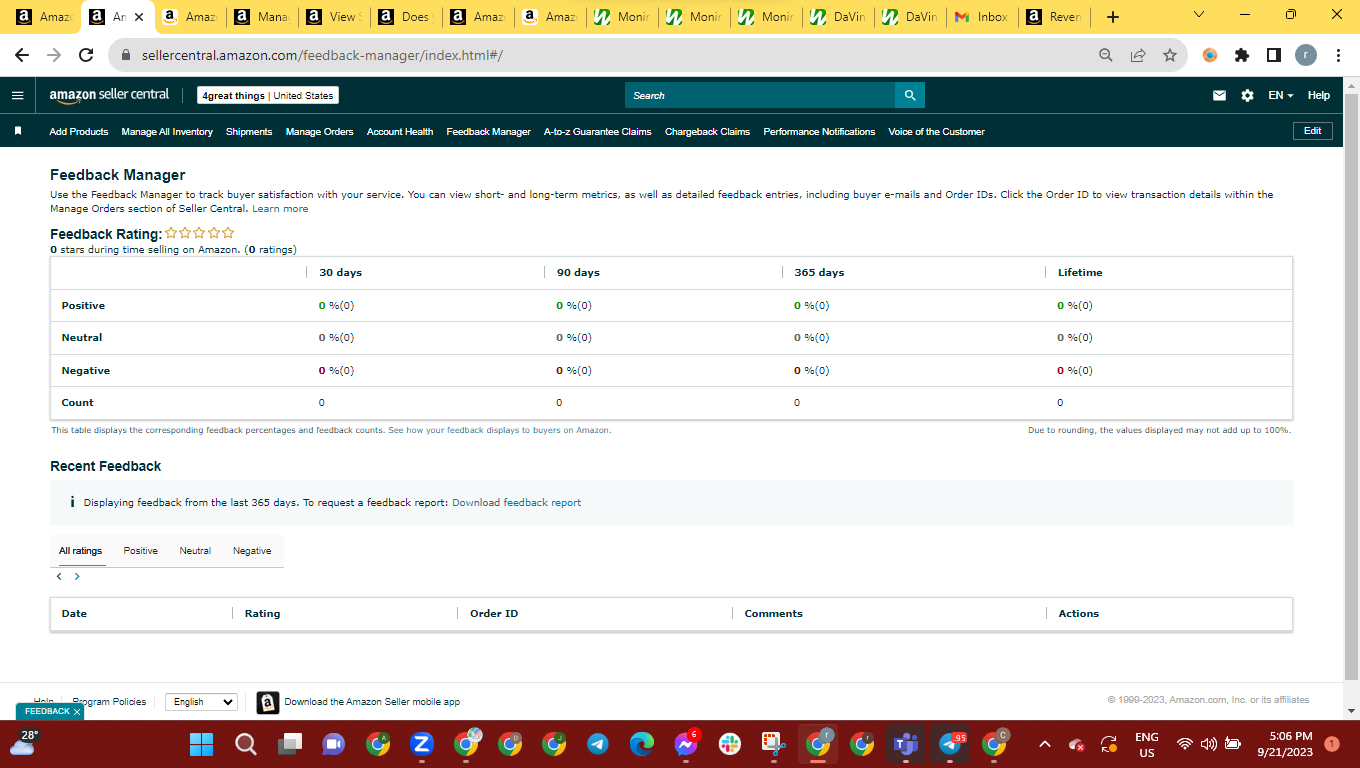Open 'See how your feedback displays' link
This screenshot has height=768, width=1360.
[499, 430]
